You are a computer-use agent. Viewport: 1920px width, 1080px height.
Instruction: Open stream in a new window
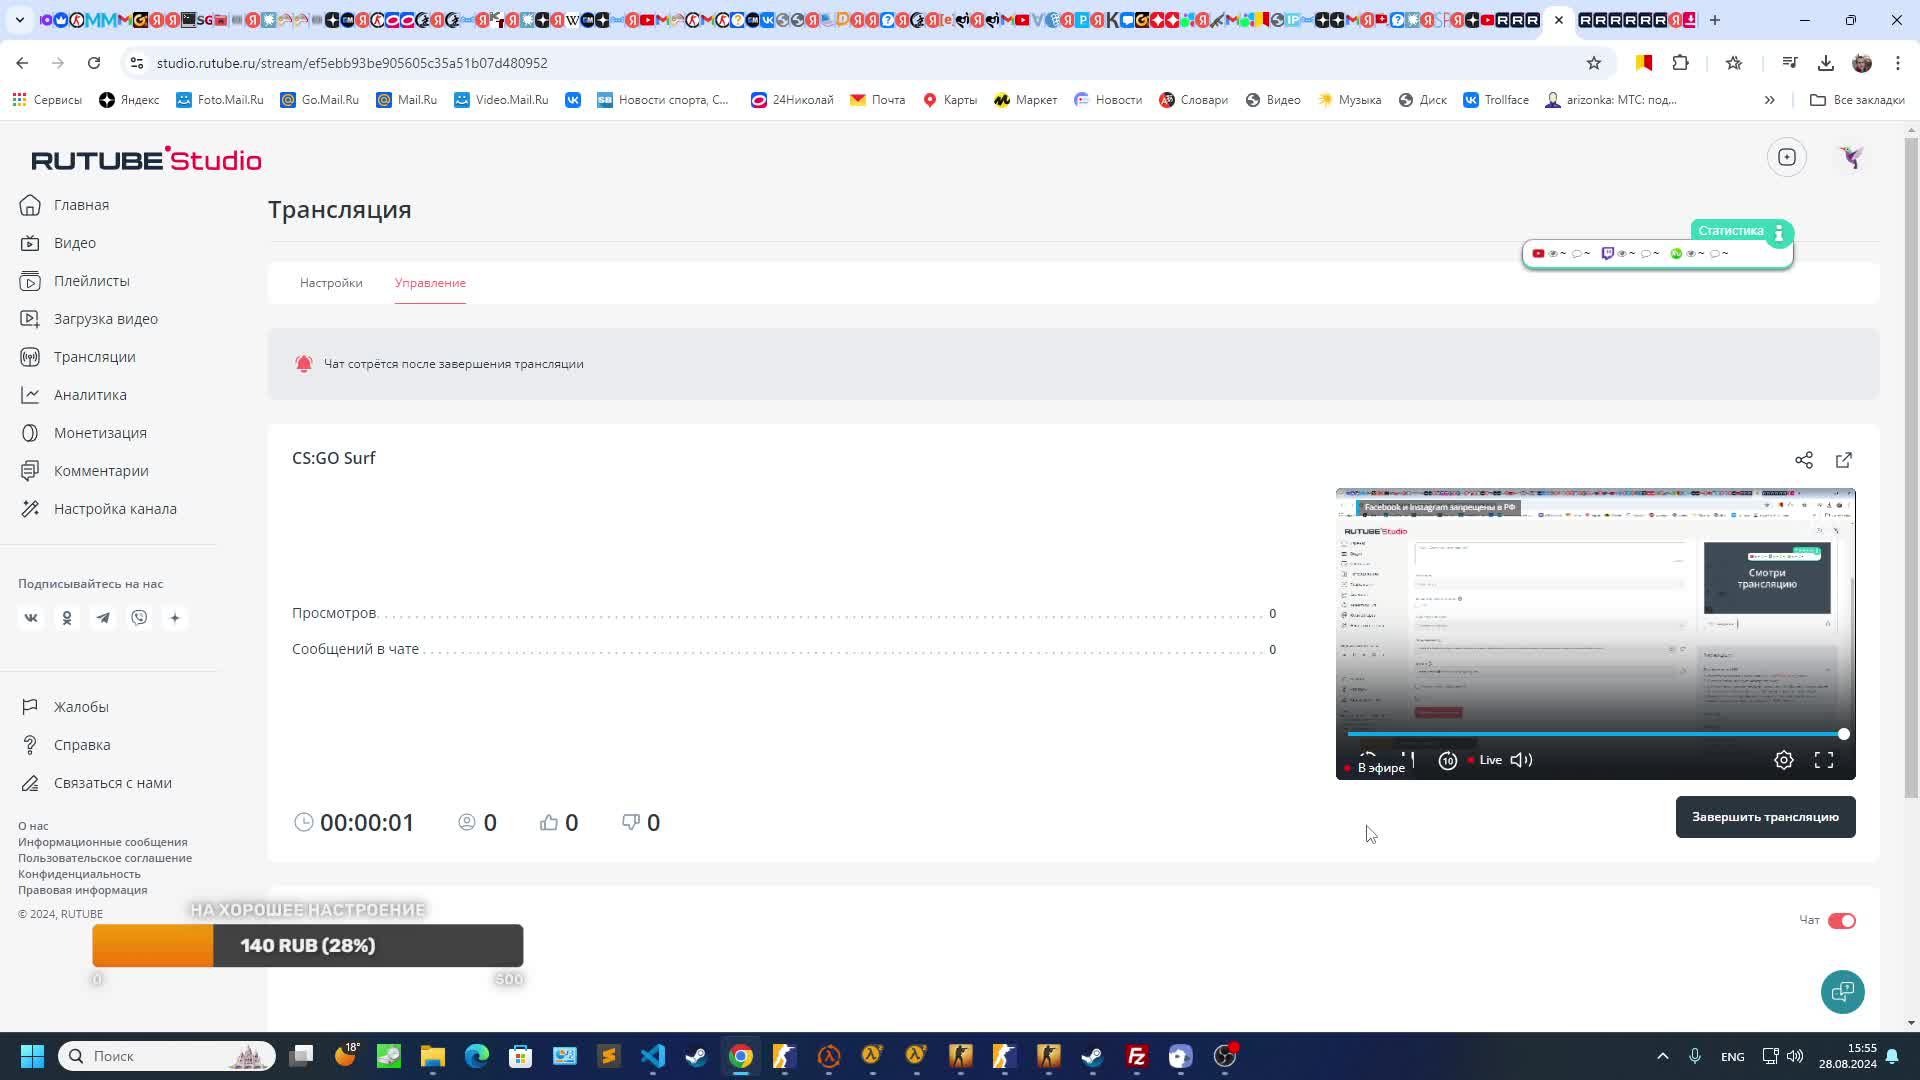pos(1844,460)
